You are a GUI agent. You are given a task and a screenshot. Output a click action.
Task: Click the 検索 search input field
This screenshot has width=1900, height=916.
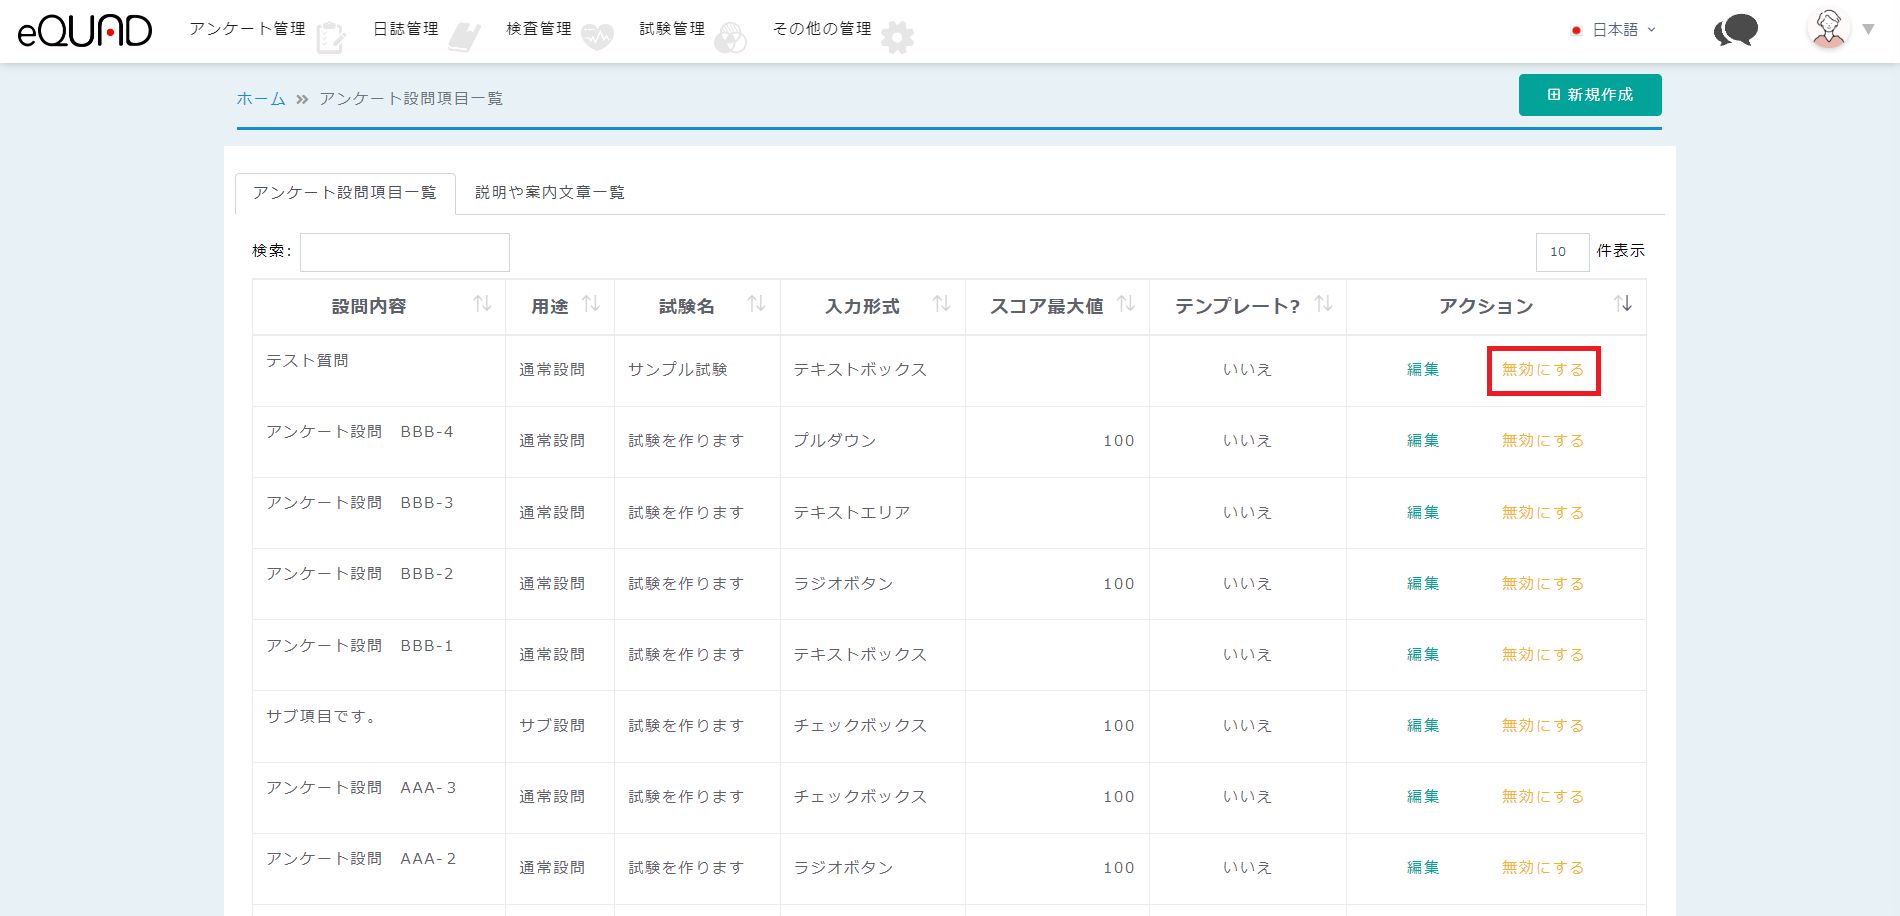coord(405,252)
